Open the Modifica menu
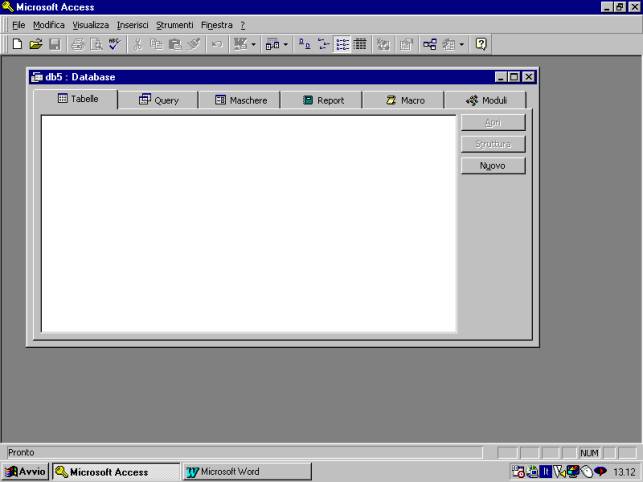This screenshot has width=643, height=482. tap(49, 25)
